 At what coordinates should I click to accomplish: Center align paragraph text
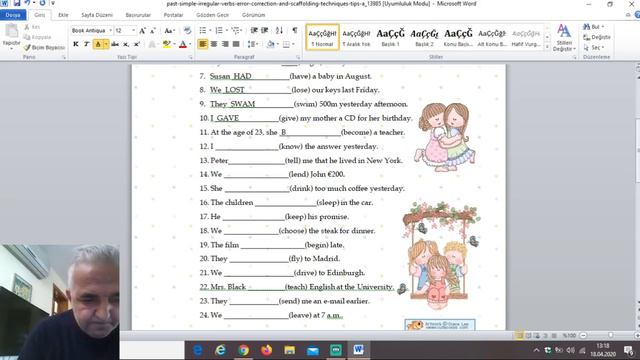(214, 44)
